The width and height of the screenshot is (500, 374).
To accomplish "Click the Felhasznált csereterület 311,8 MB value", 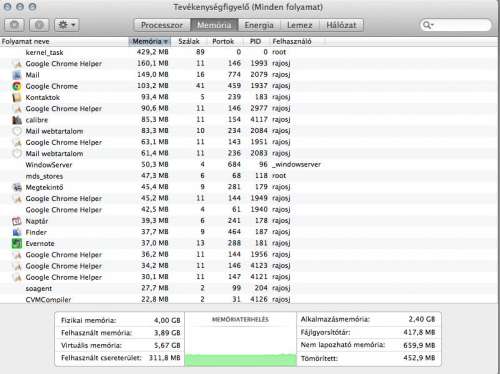I will 164,358.
